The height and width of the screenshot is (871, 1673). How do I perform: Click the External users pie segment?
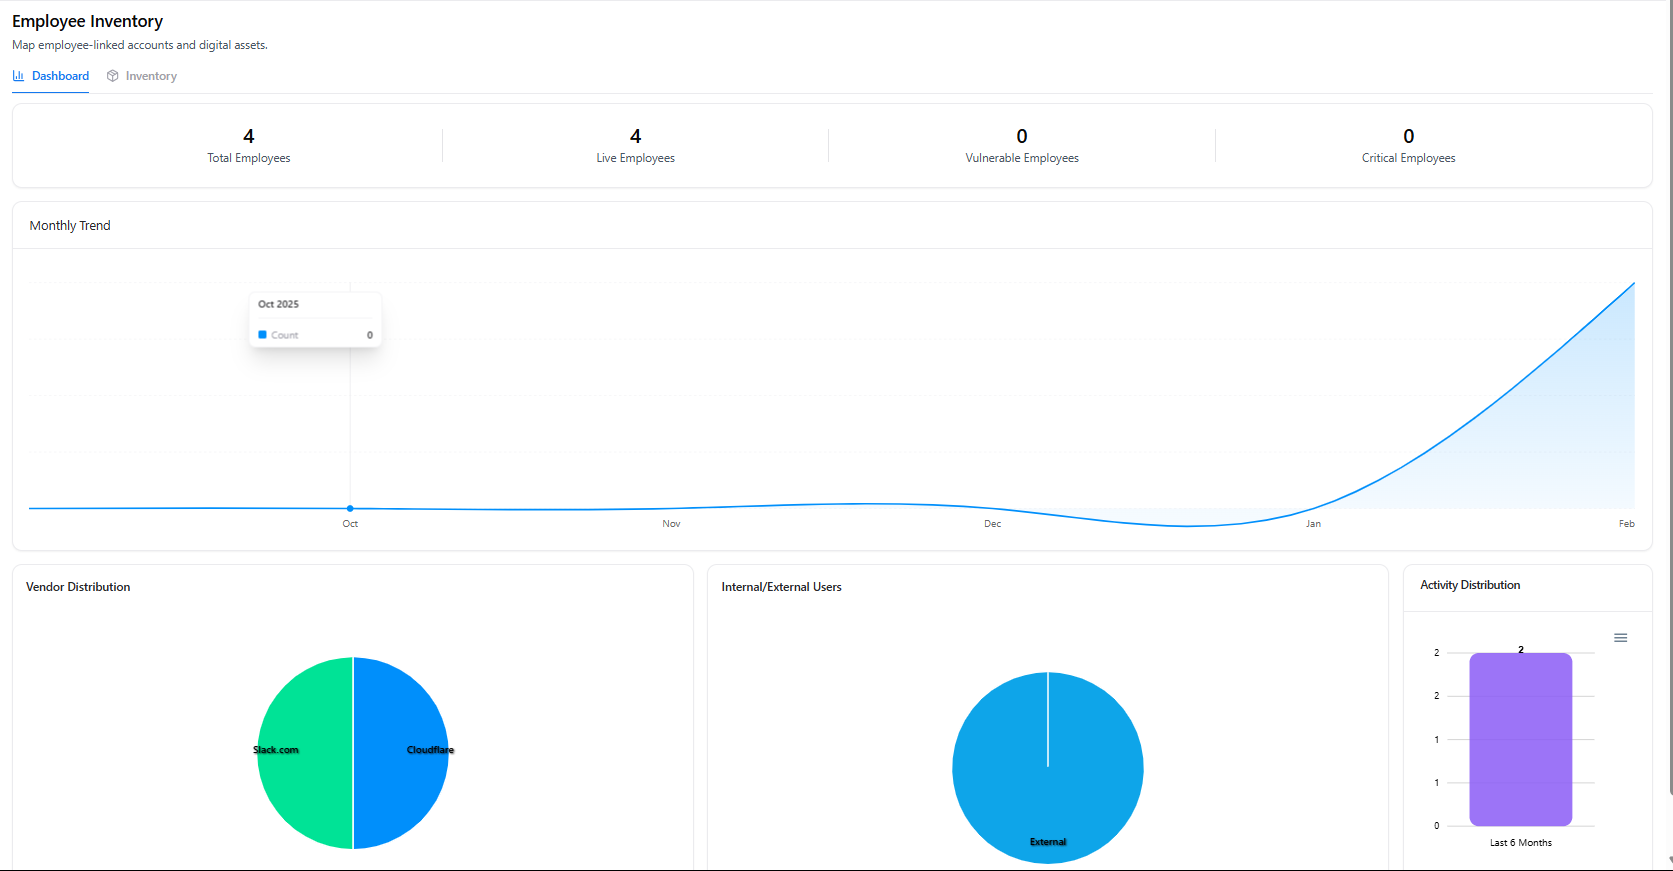pos(1047,790)
